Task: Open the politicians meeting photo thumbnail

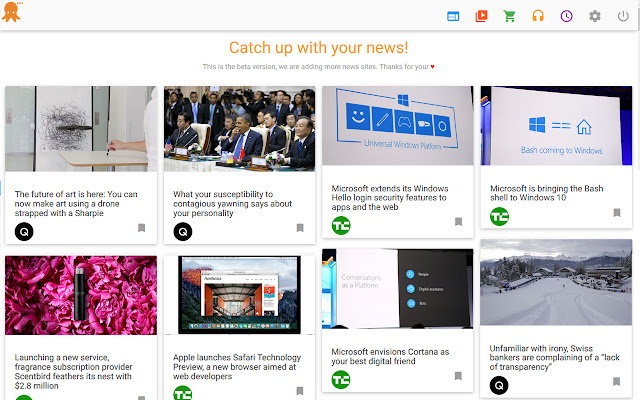Action: click(x=239, y=129)
